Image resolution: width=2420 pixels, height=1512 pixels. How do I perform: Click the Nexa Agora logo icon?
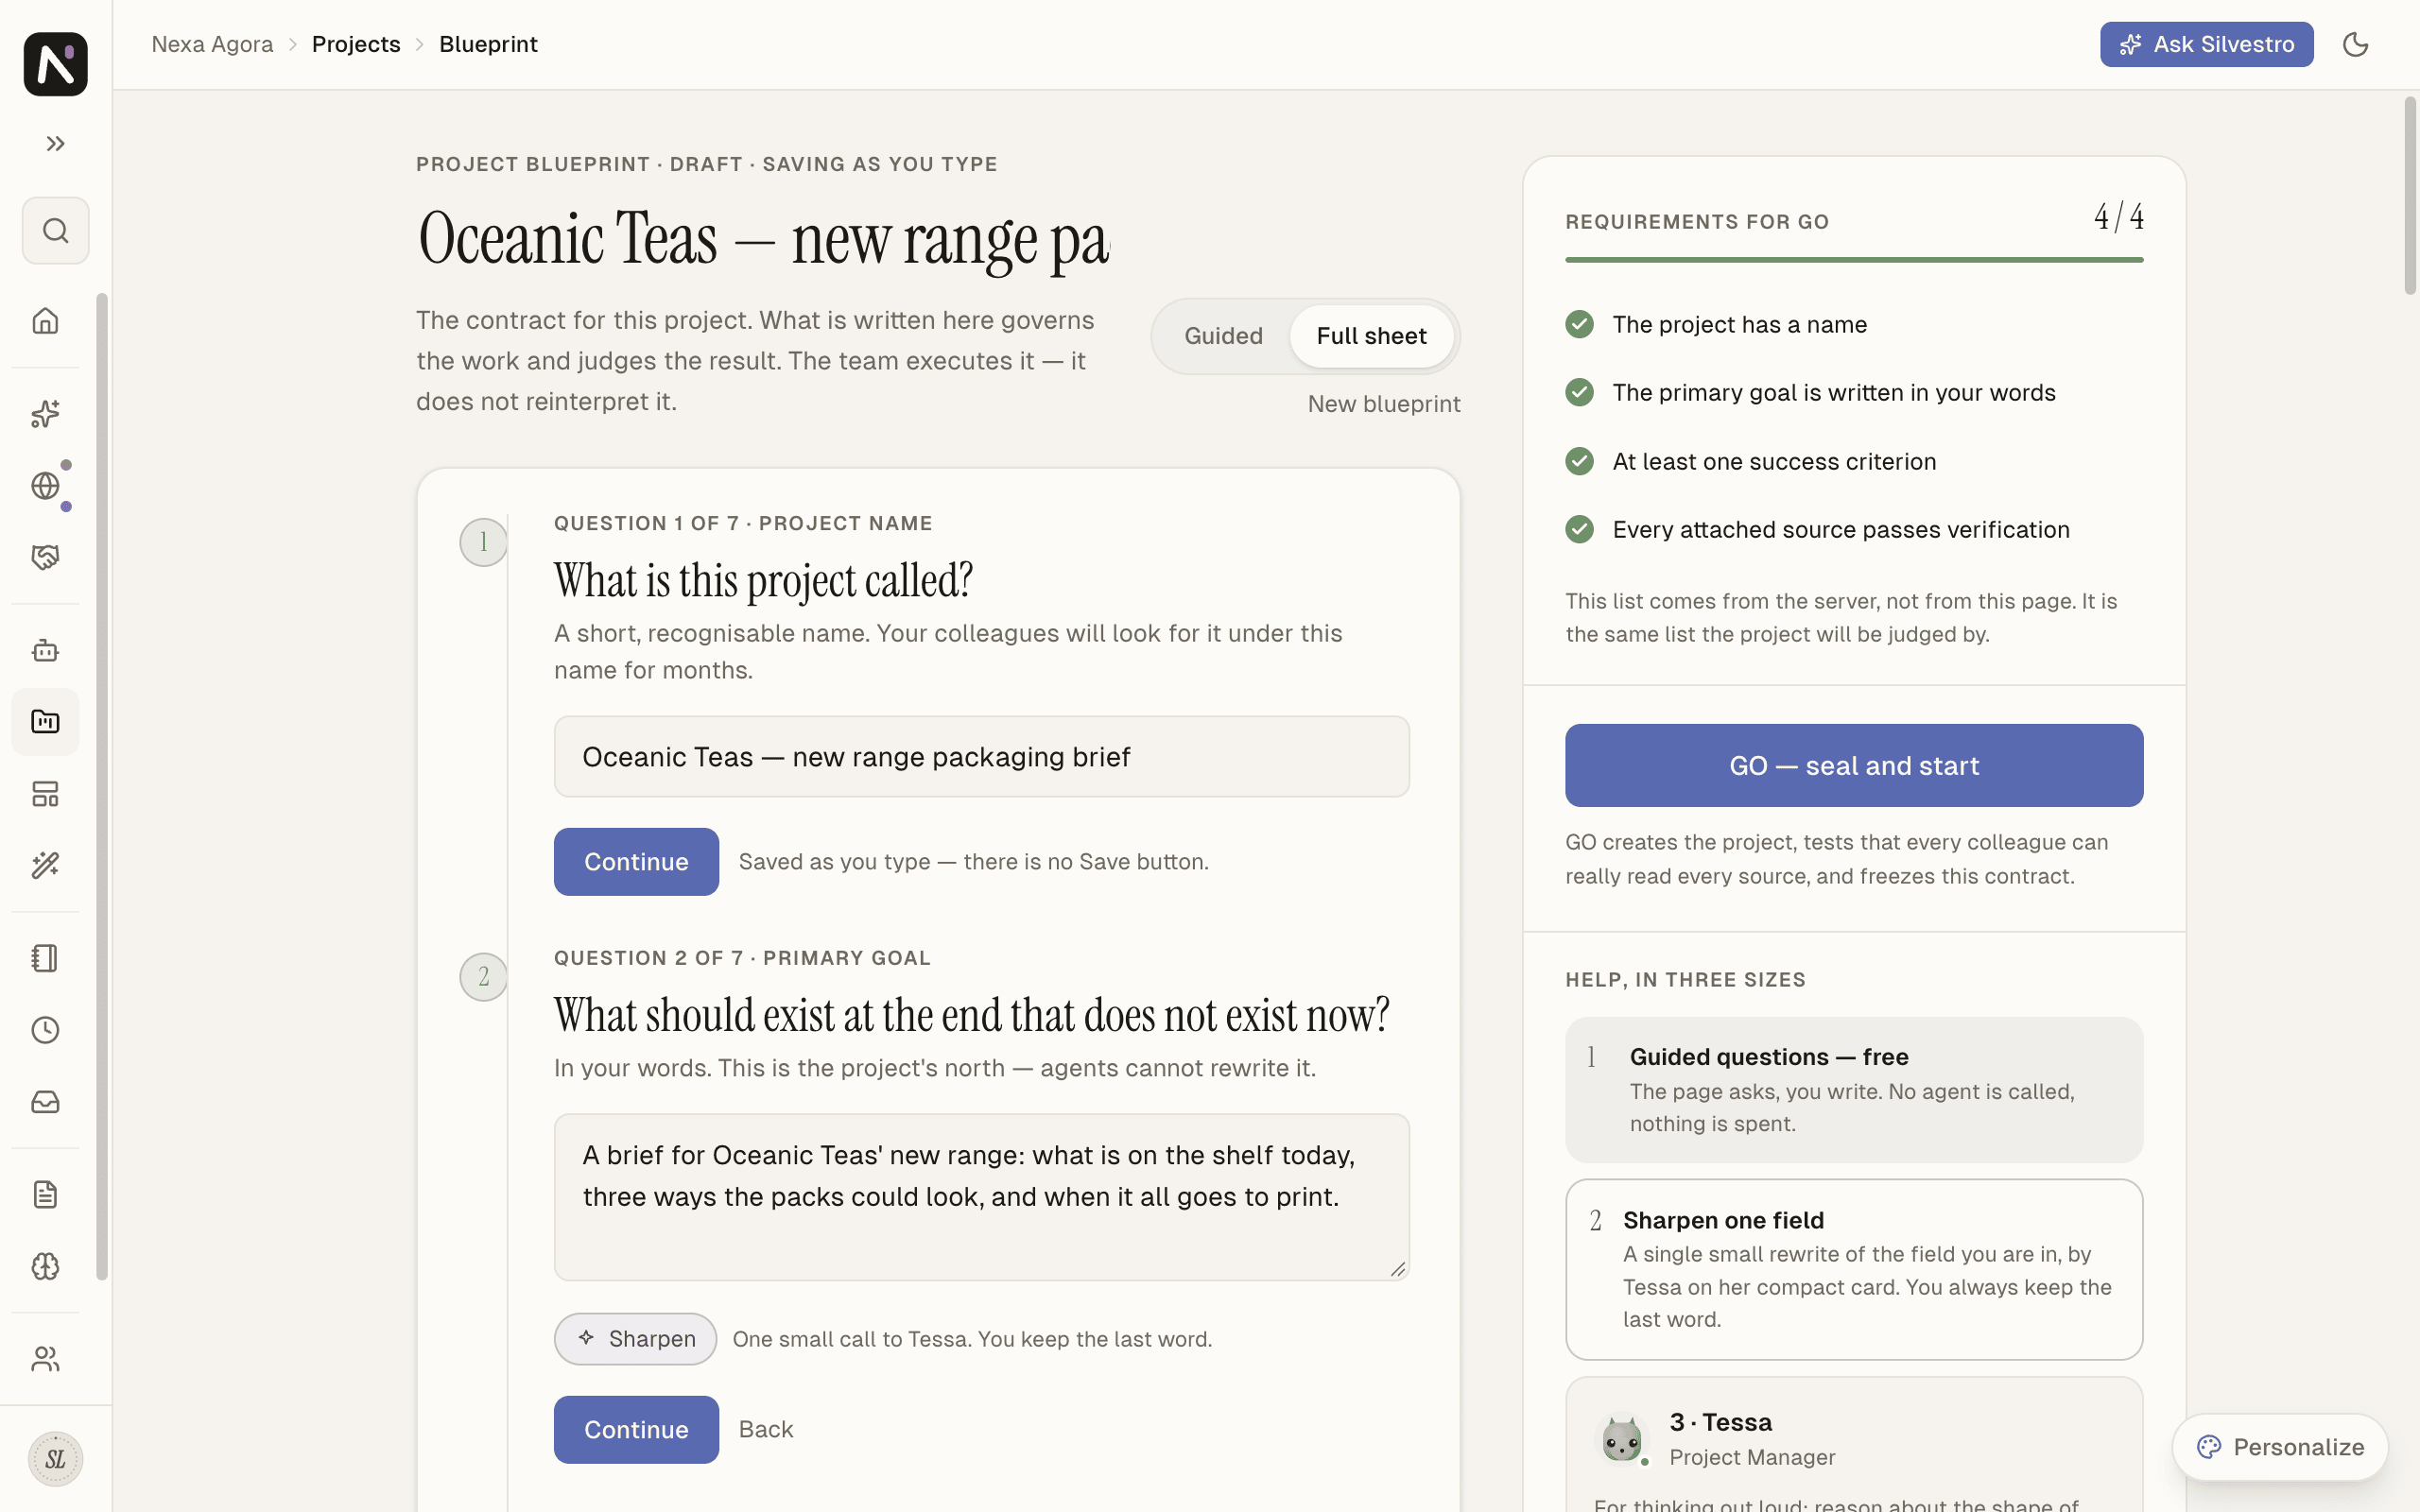56,64
